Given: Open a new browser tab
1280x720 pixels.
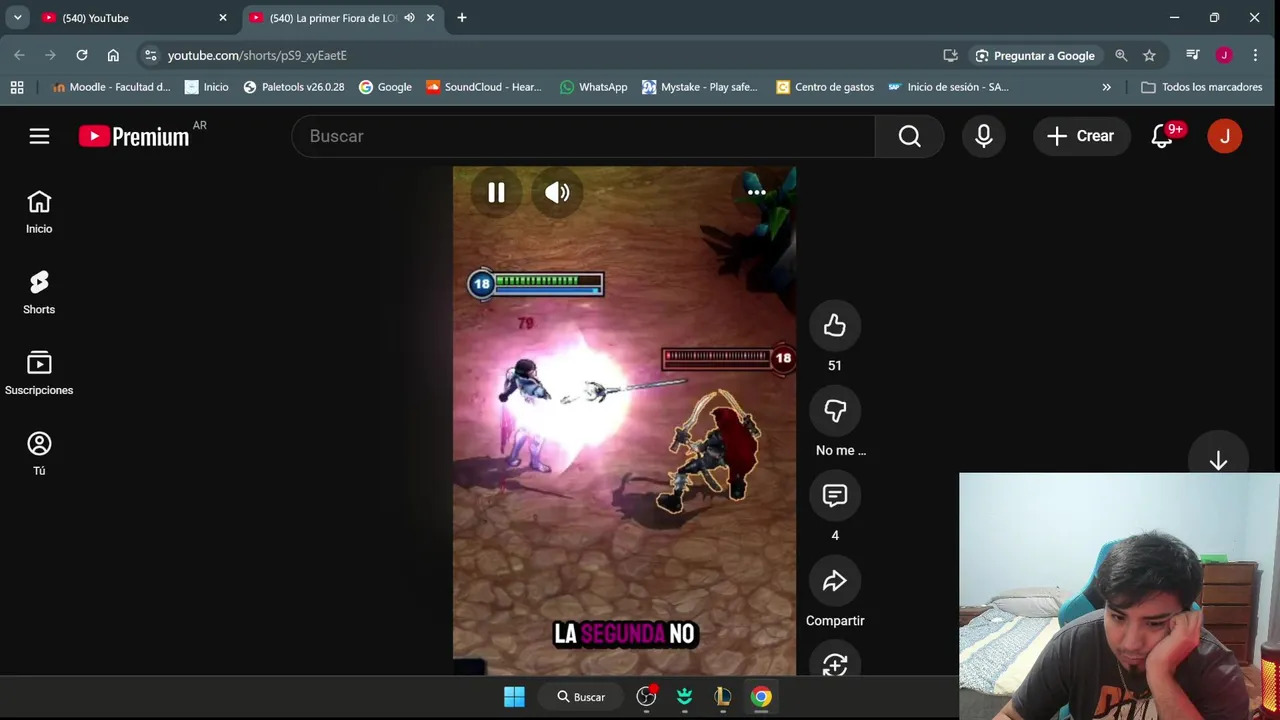Looking at the screenshot, I should coord(462,18).
